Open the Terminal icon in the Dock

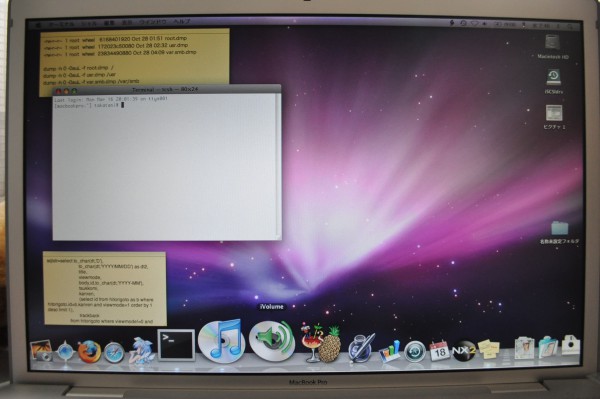(176, 345)
